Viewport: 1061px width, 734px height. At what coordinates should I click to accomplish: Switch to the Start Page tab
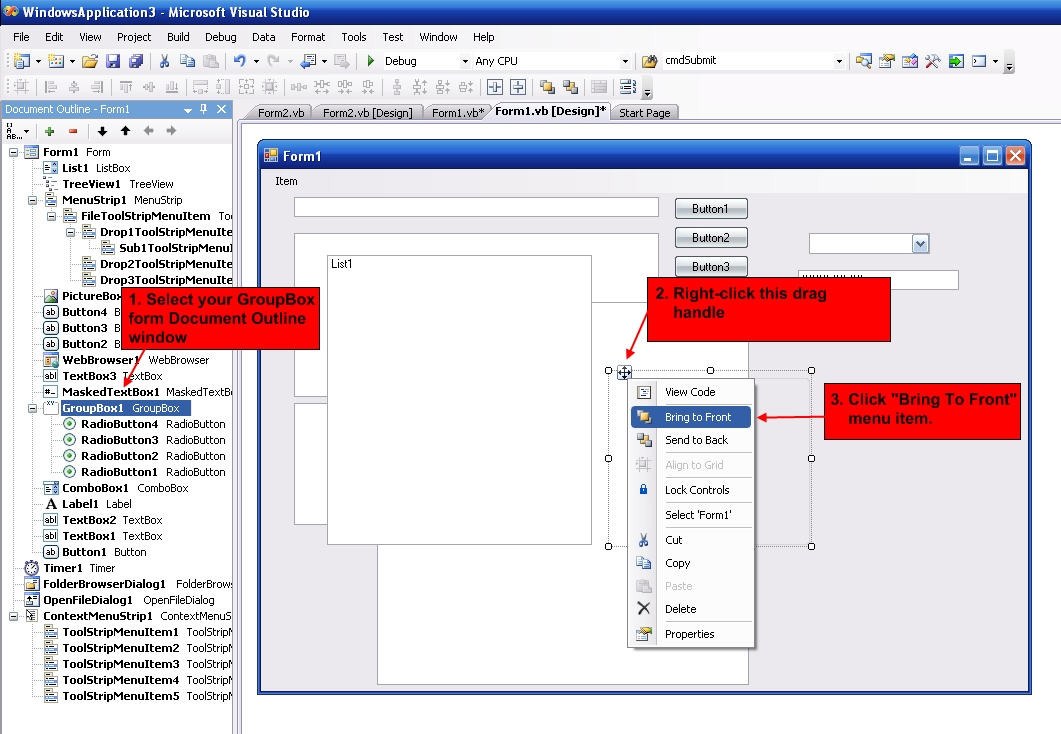pyautogui.click(x=644, y=113)
